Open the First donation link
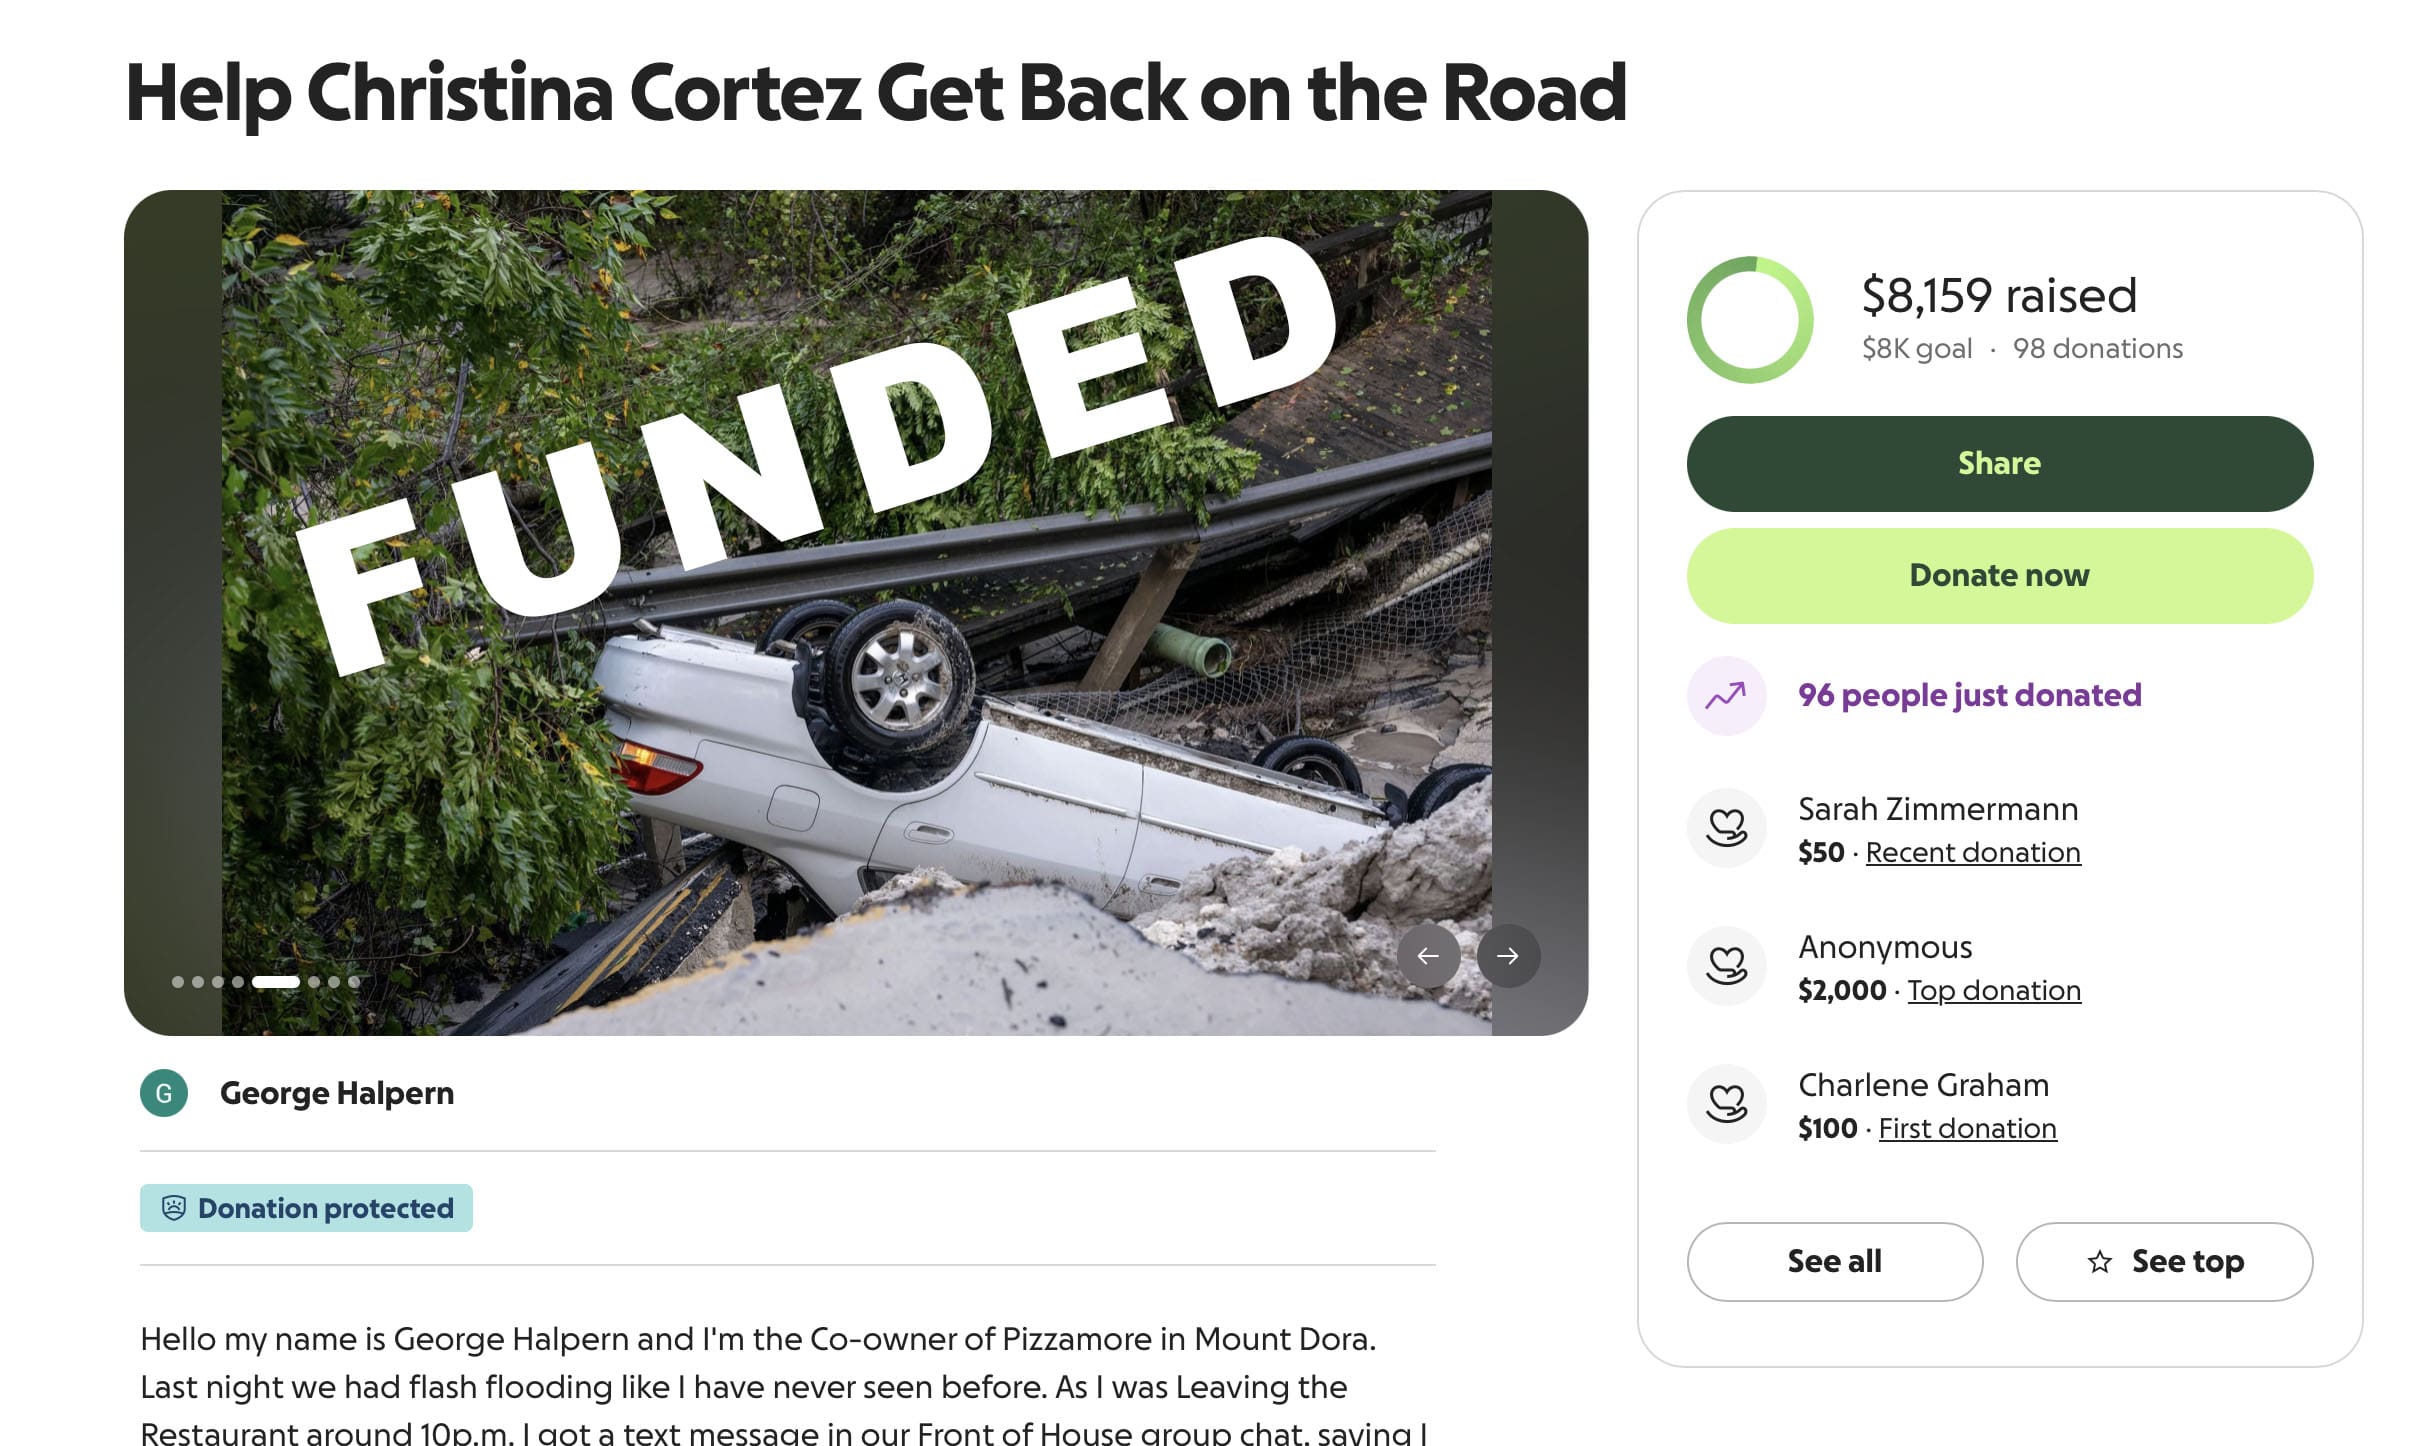This screenshot has width=2428, height=1446. (1967, 1129)
